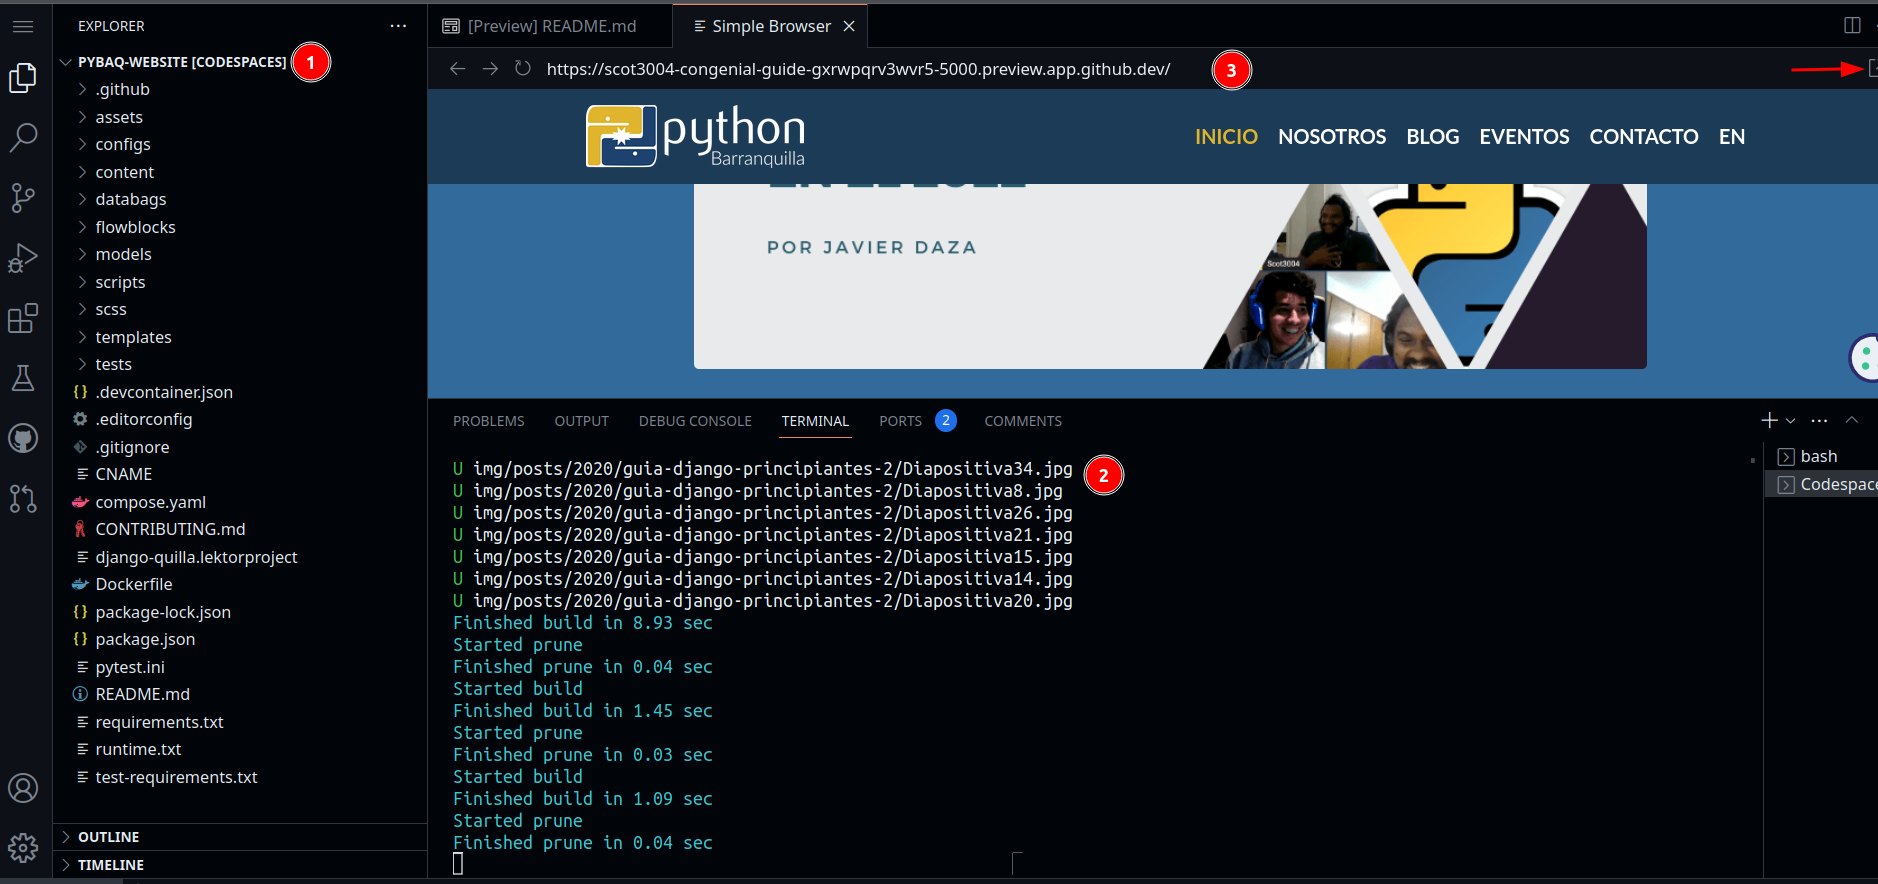Go back in Simple Browser
This screenshot has height=884, width=1878.
tap(458, 69)
